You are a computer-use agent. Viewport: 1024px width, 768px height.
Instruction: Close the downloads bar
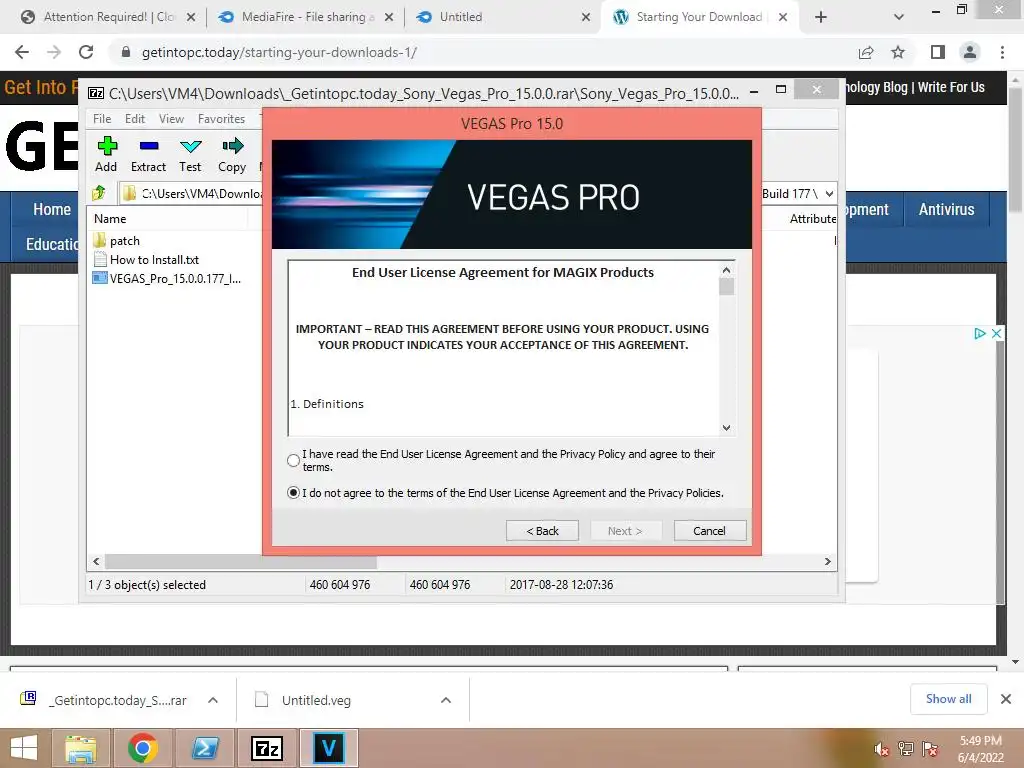(x=1006, y=699)
